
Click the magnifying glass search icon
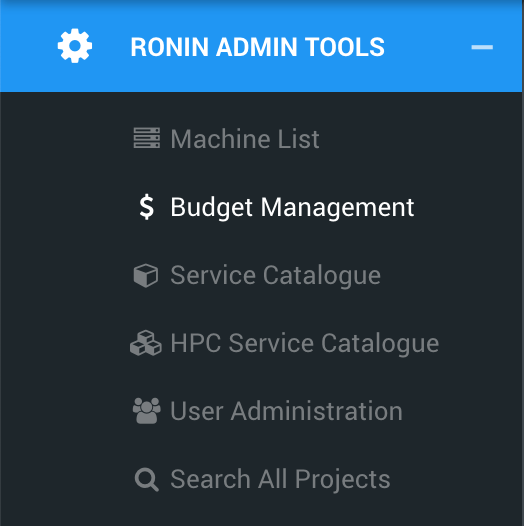tap(147, 479)
